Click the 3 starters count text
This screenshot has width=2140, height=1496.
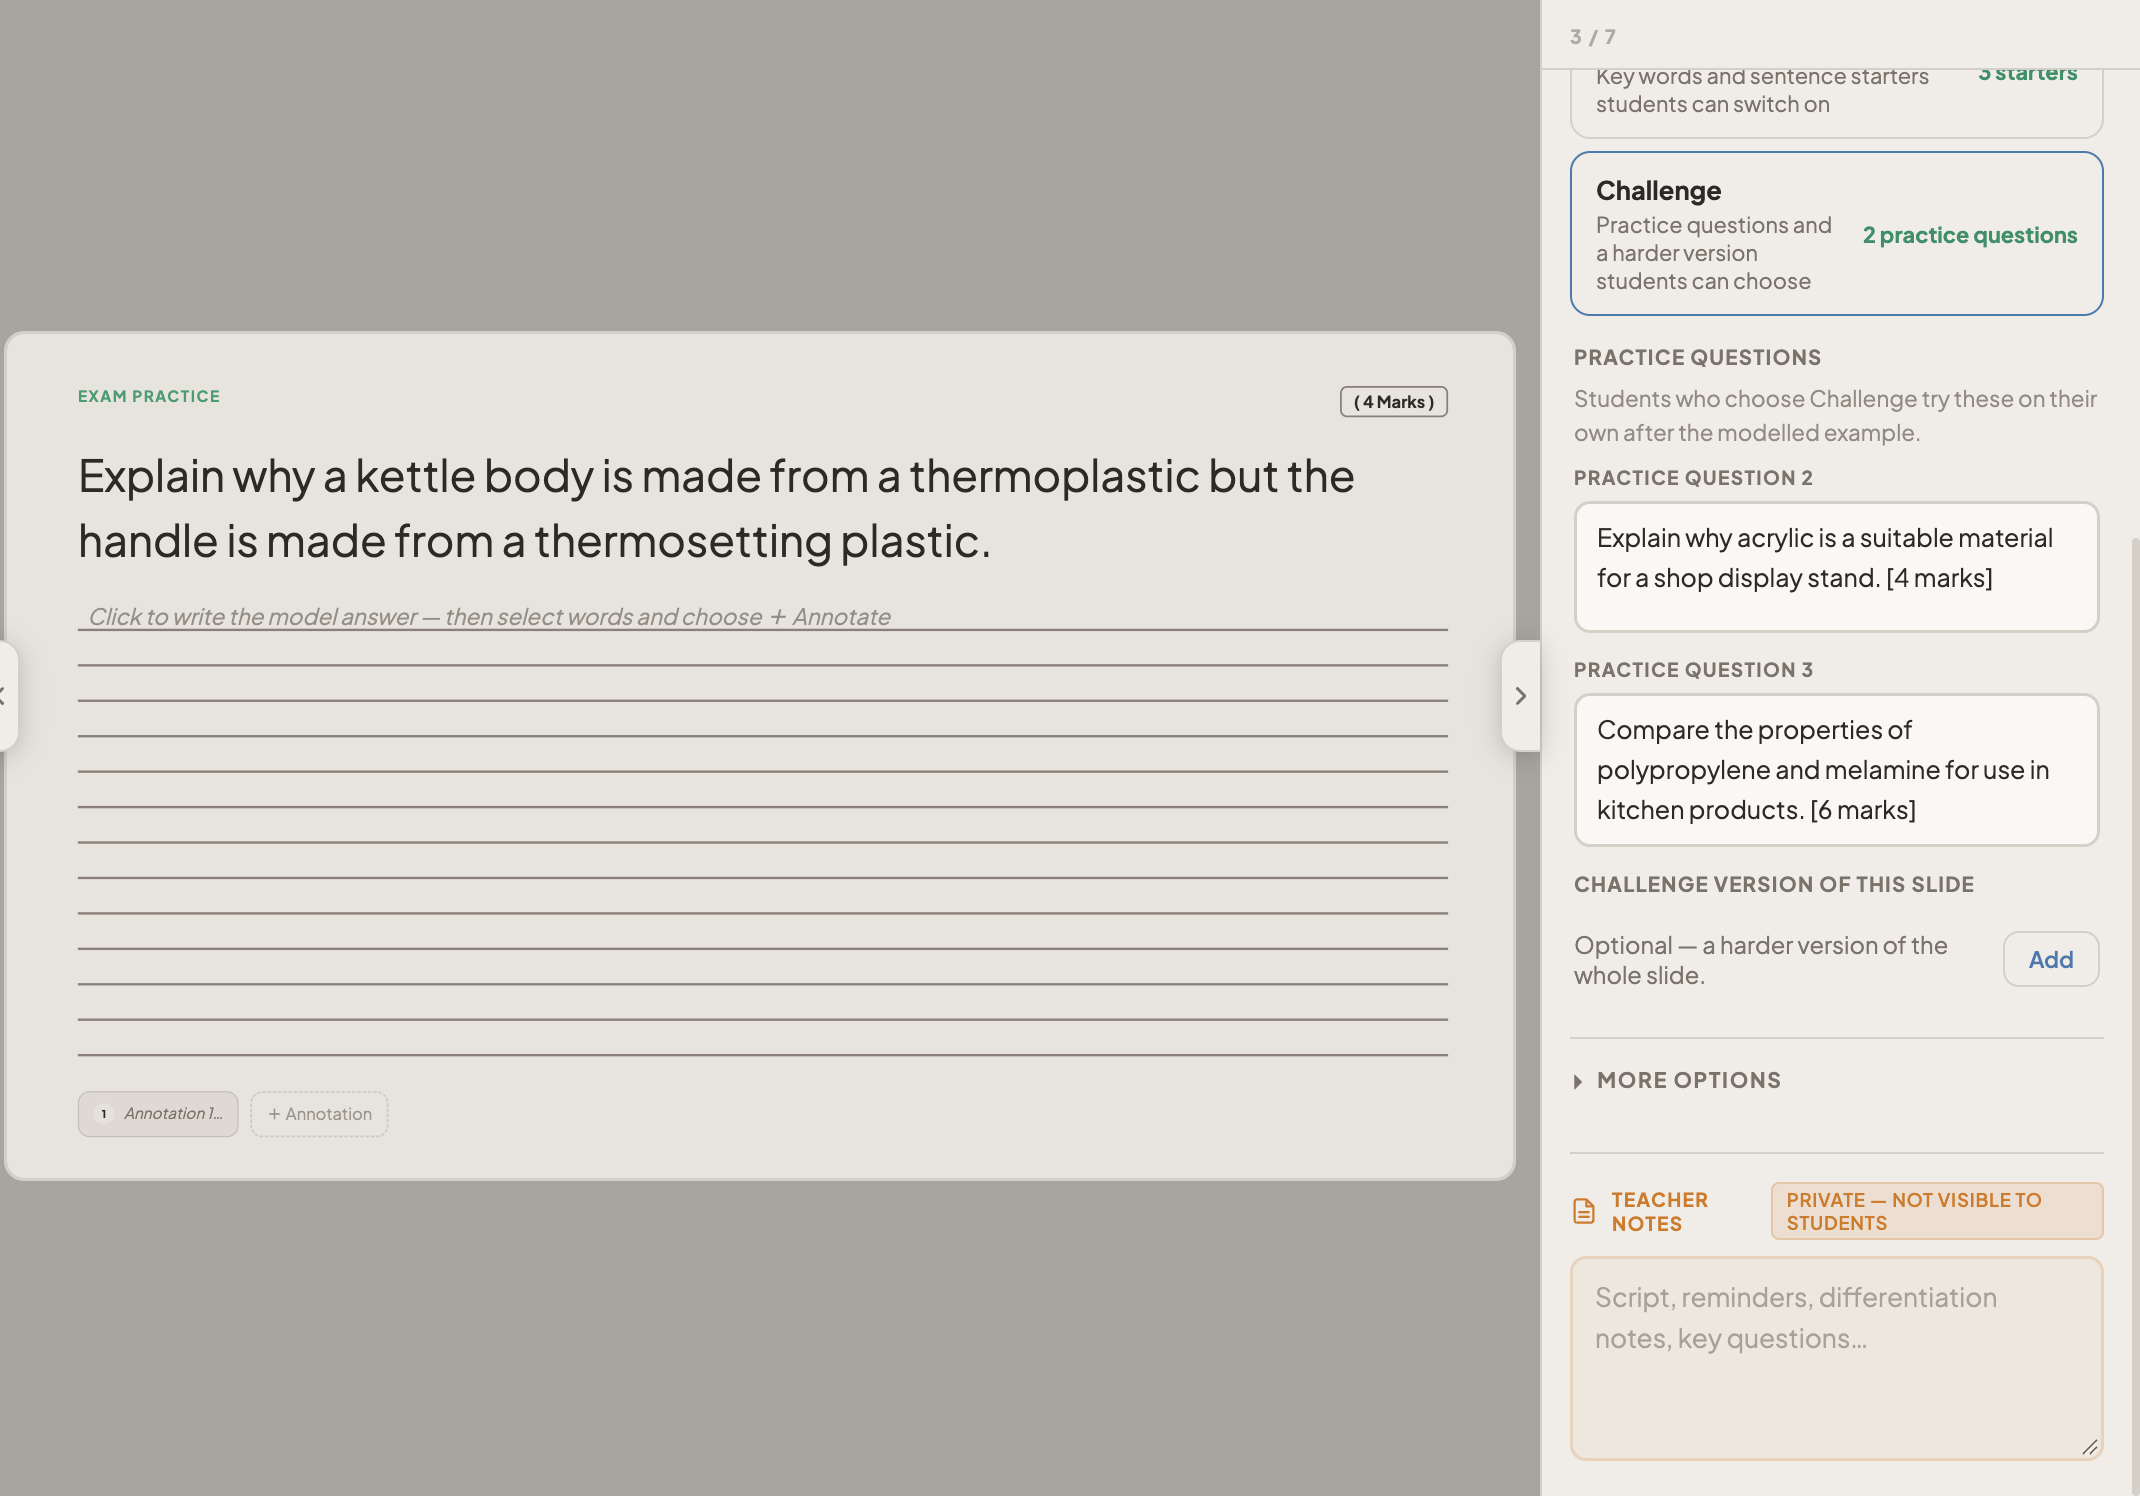(x=2028, y=74)
